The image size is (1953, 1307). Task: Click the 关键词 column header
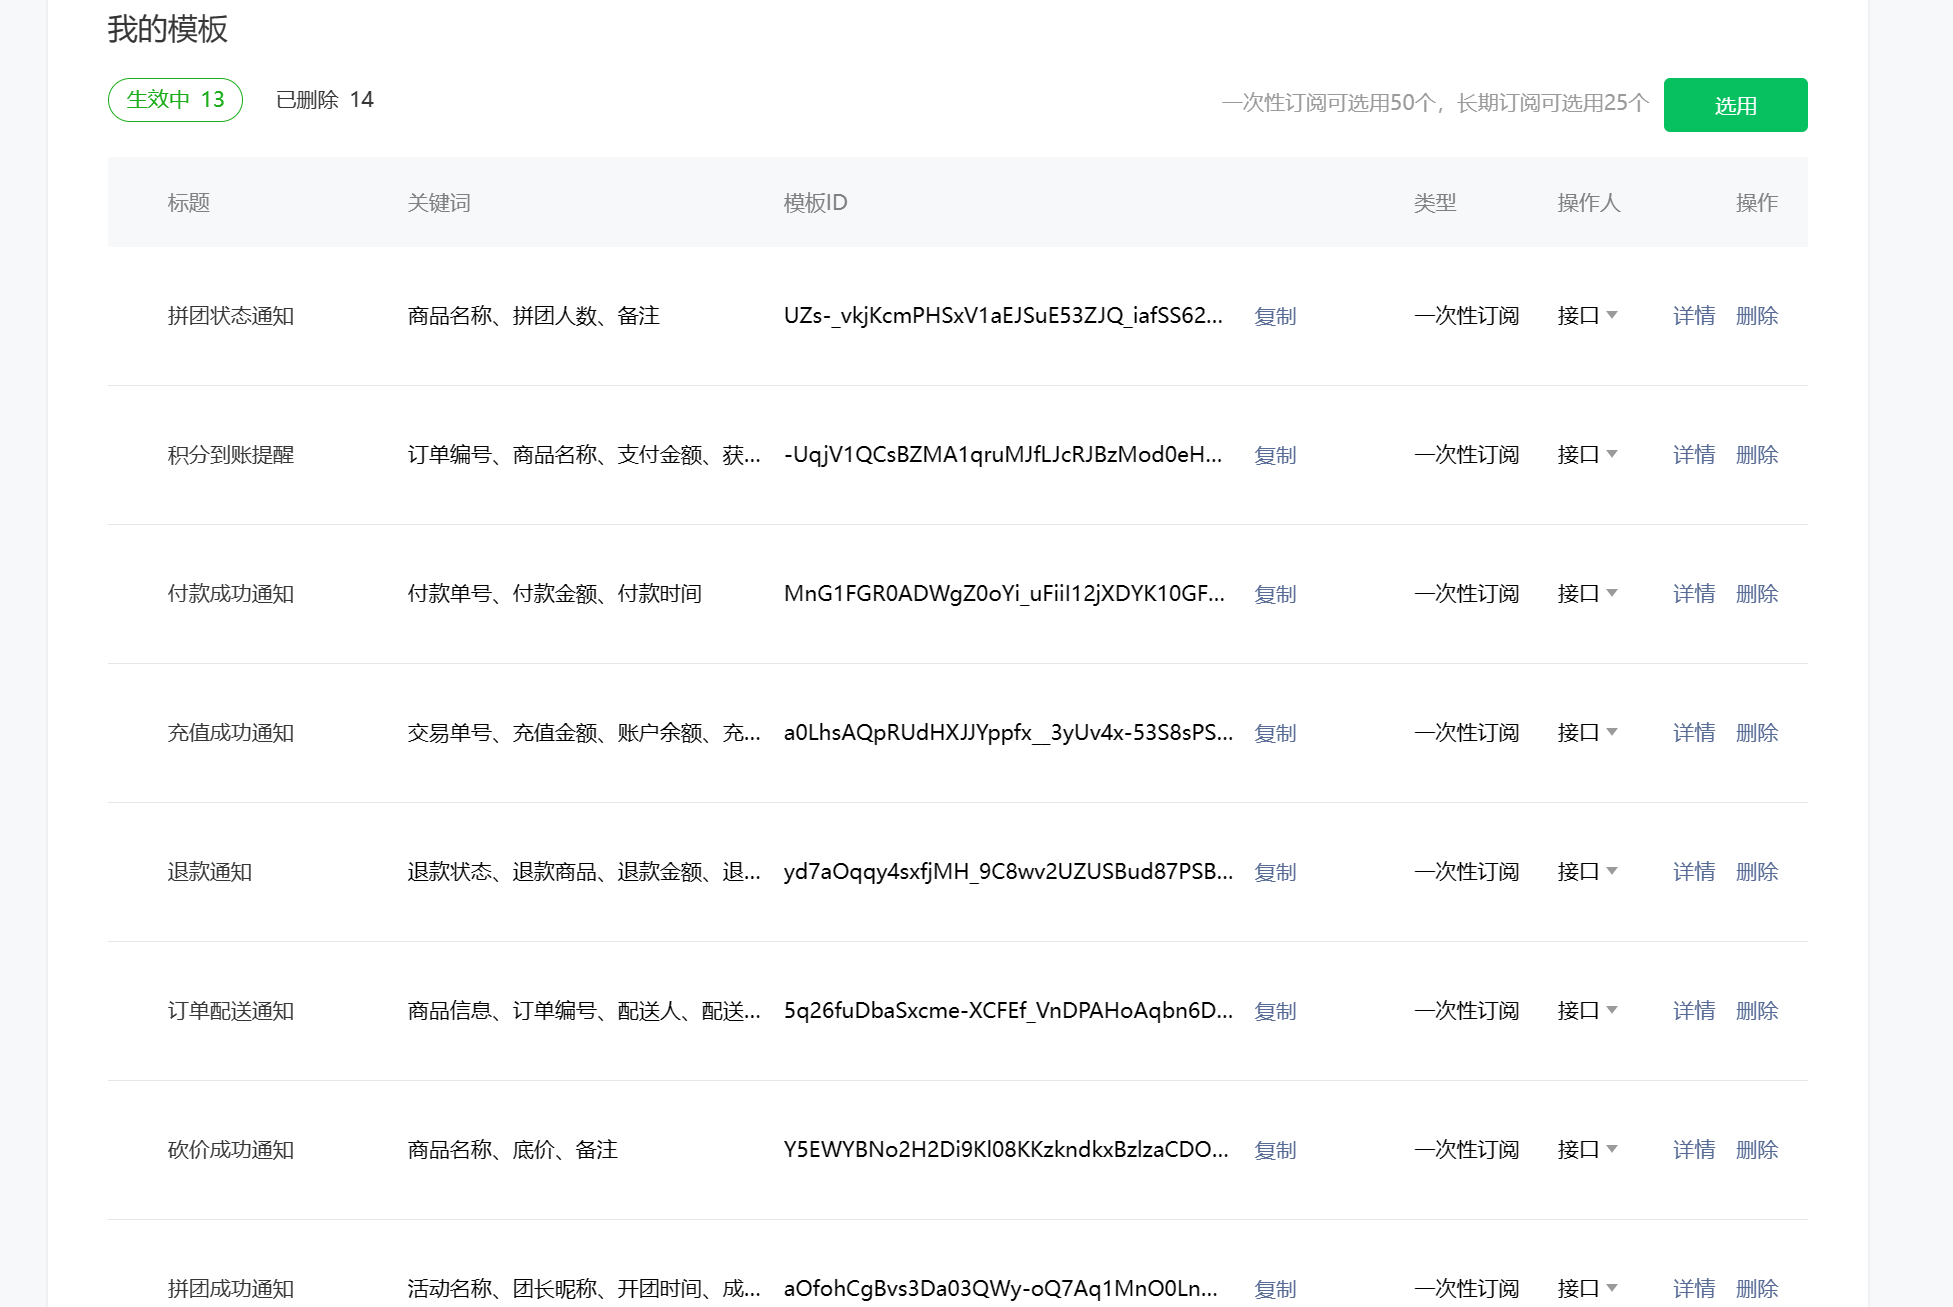439,203
